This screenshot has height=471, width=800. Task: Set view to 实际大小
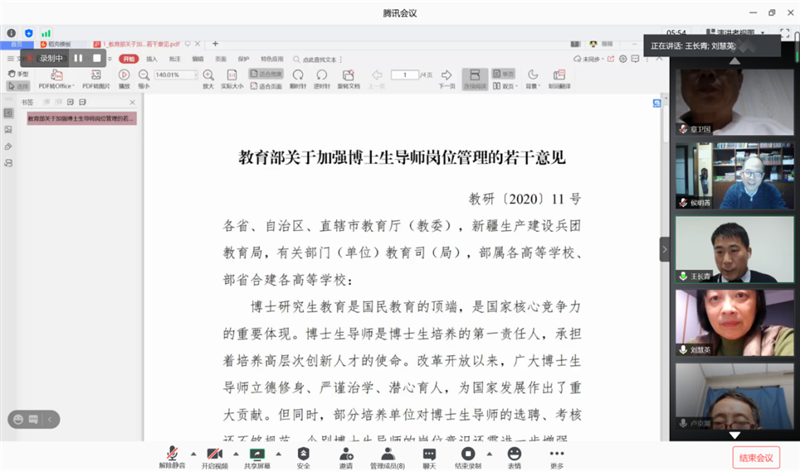[232, 80]
